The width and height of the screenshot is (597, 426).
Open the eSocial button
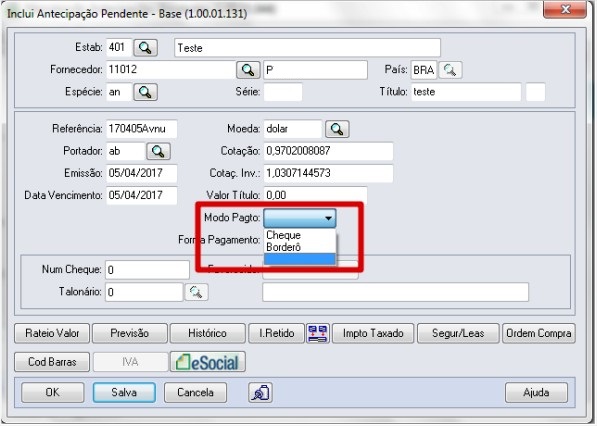[208, 362]
